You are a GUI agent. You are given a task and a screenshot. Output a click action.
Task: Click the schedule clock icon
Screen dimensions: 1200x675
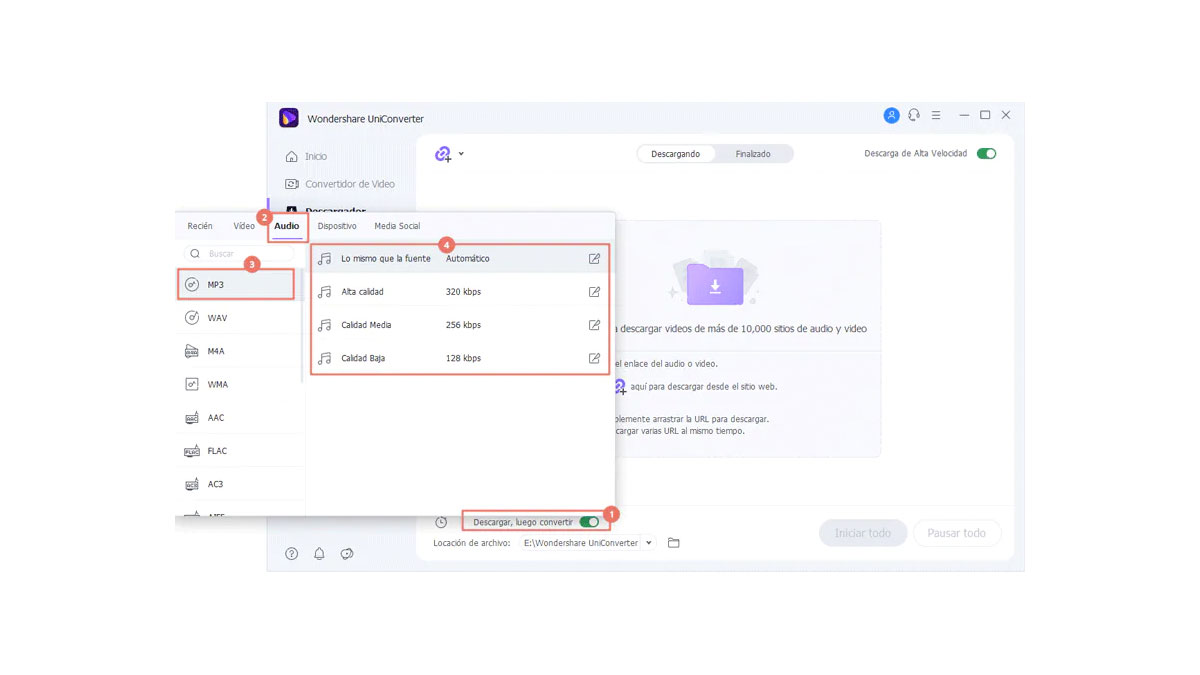coord(441,522)
